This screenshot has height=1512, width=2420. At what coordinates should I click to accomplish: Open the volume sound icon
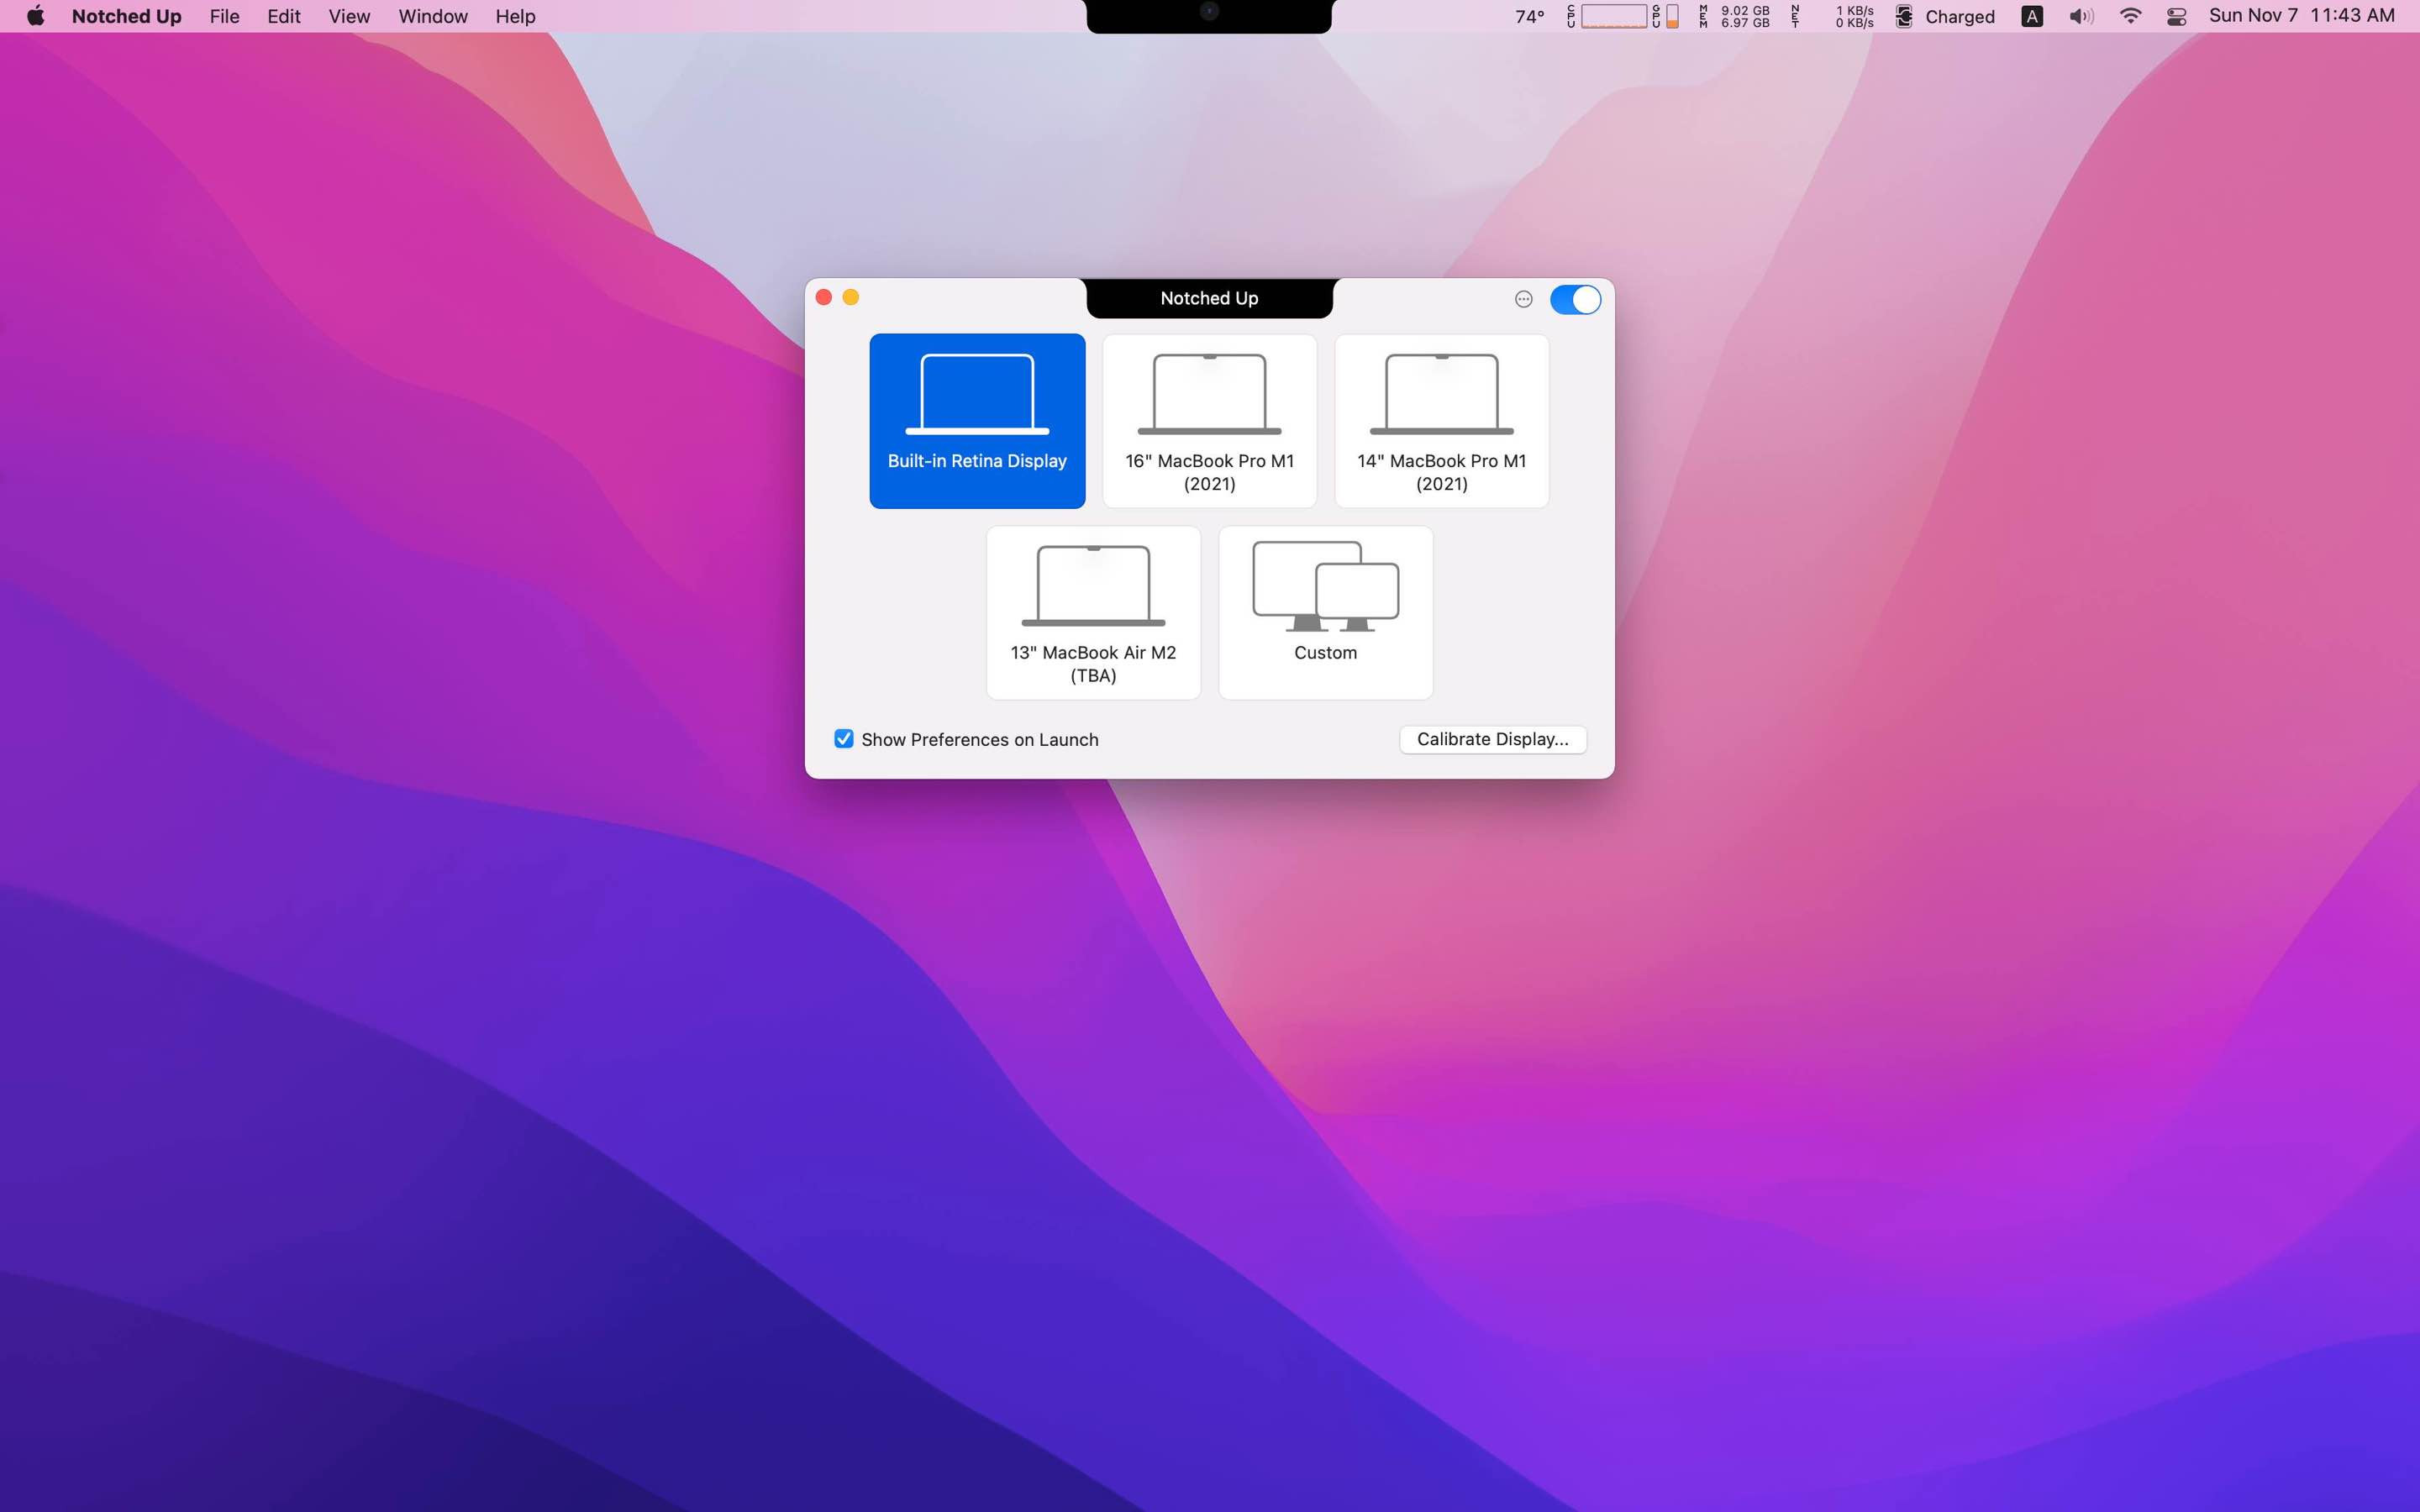click(x=2081, y=16)
